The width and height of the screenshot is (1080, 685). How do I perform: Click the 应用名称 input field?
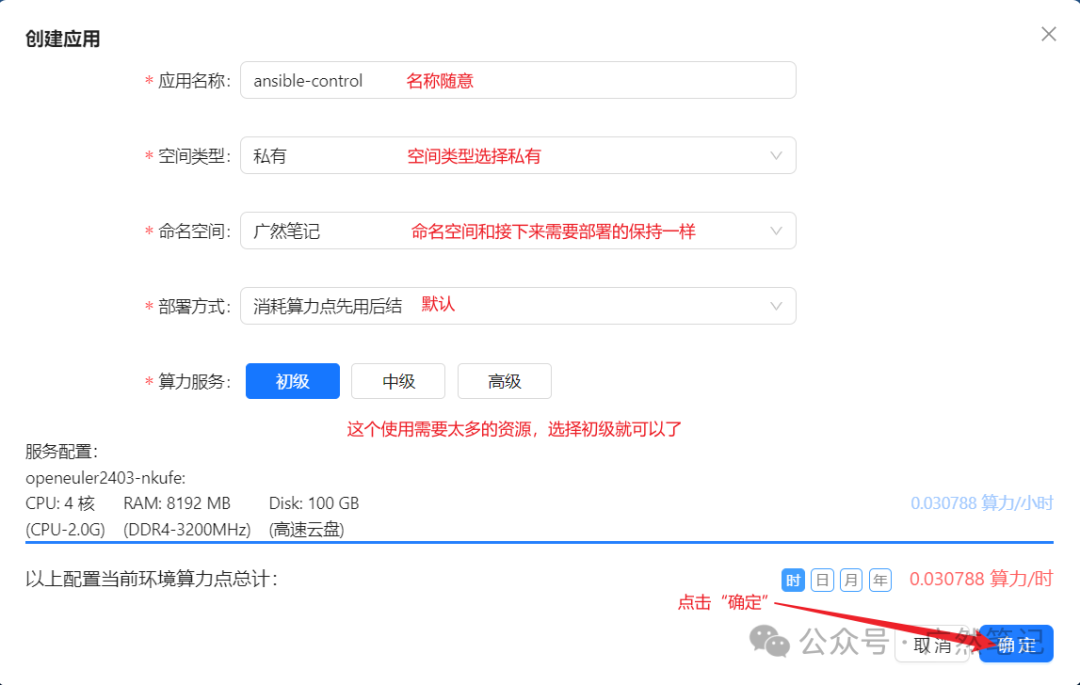517,80
